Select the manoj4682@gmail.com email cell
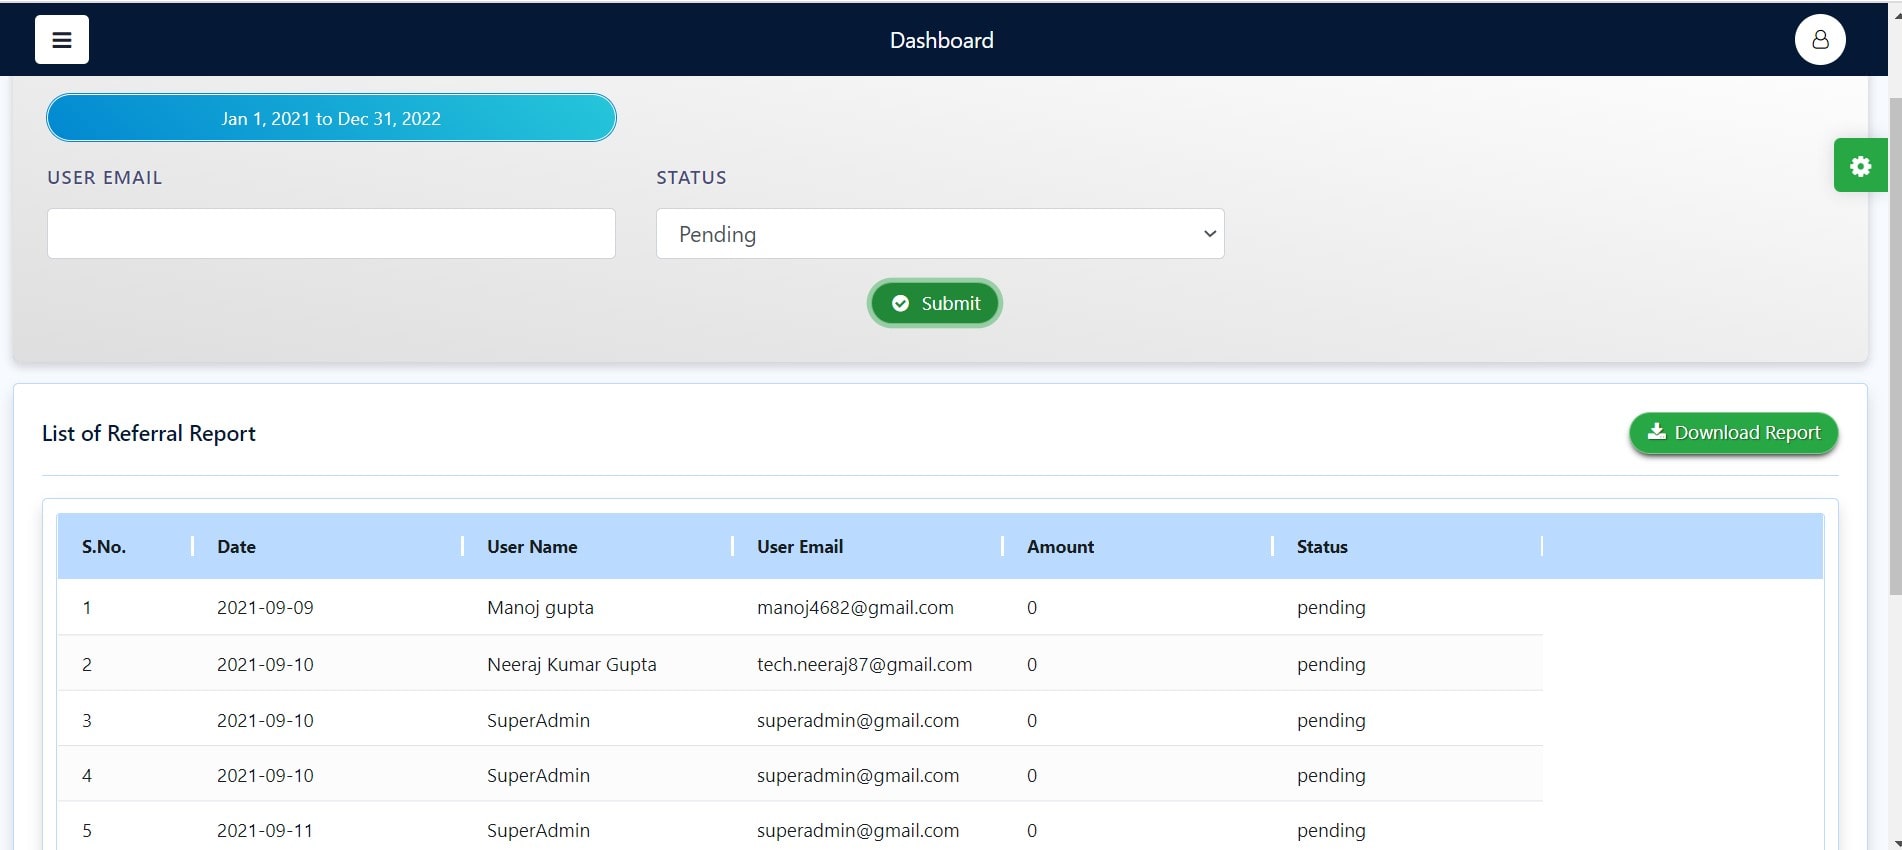 [855, 608]
